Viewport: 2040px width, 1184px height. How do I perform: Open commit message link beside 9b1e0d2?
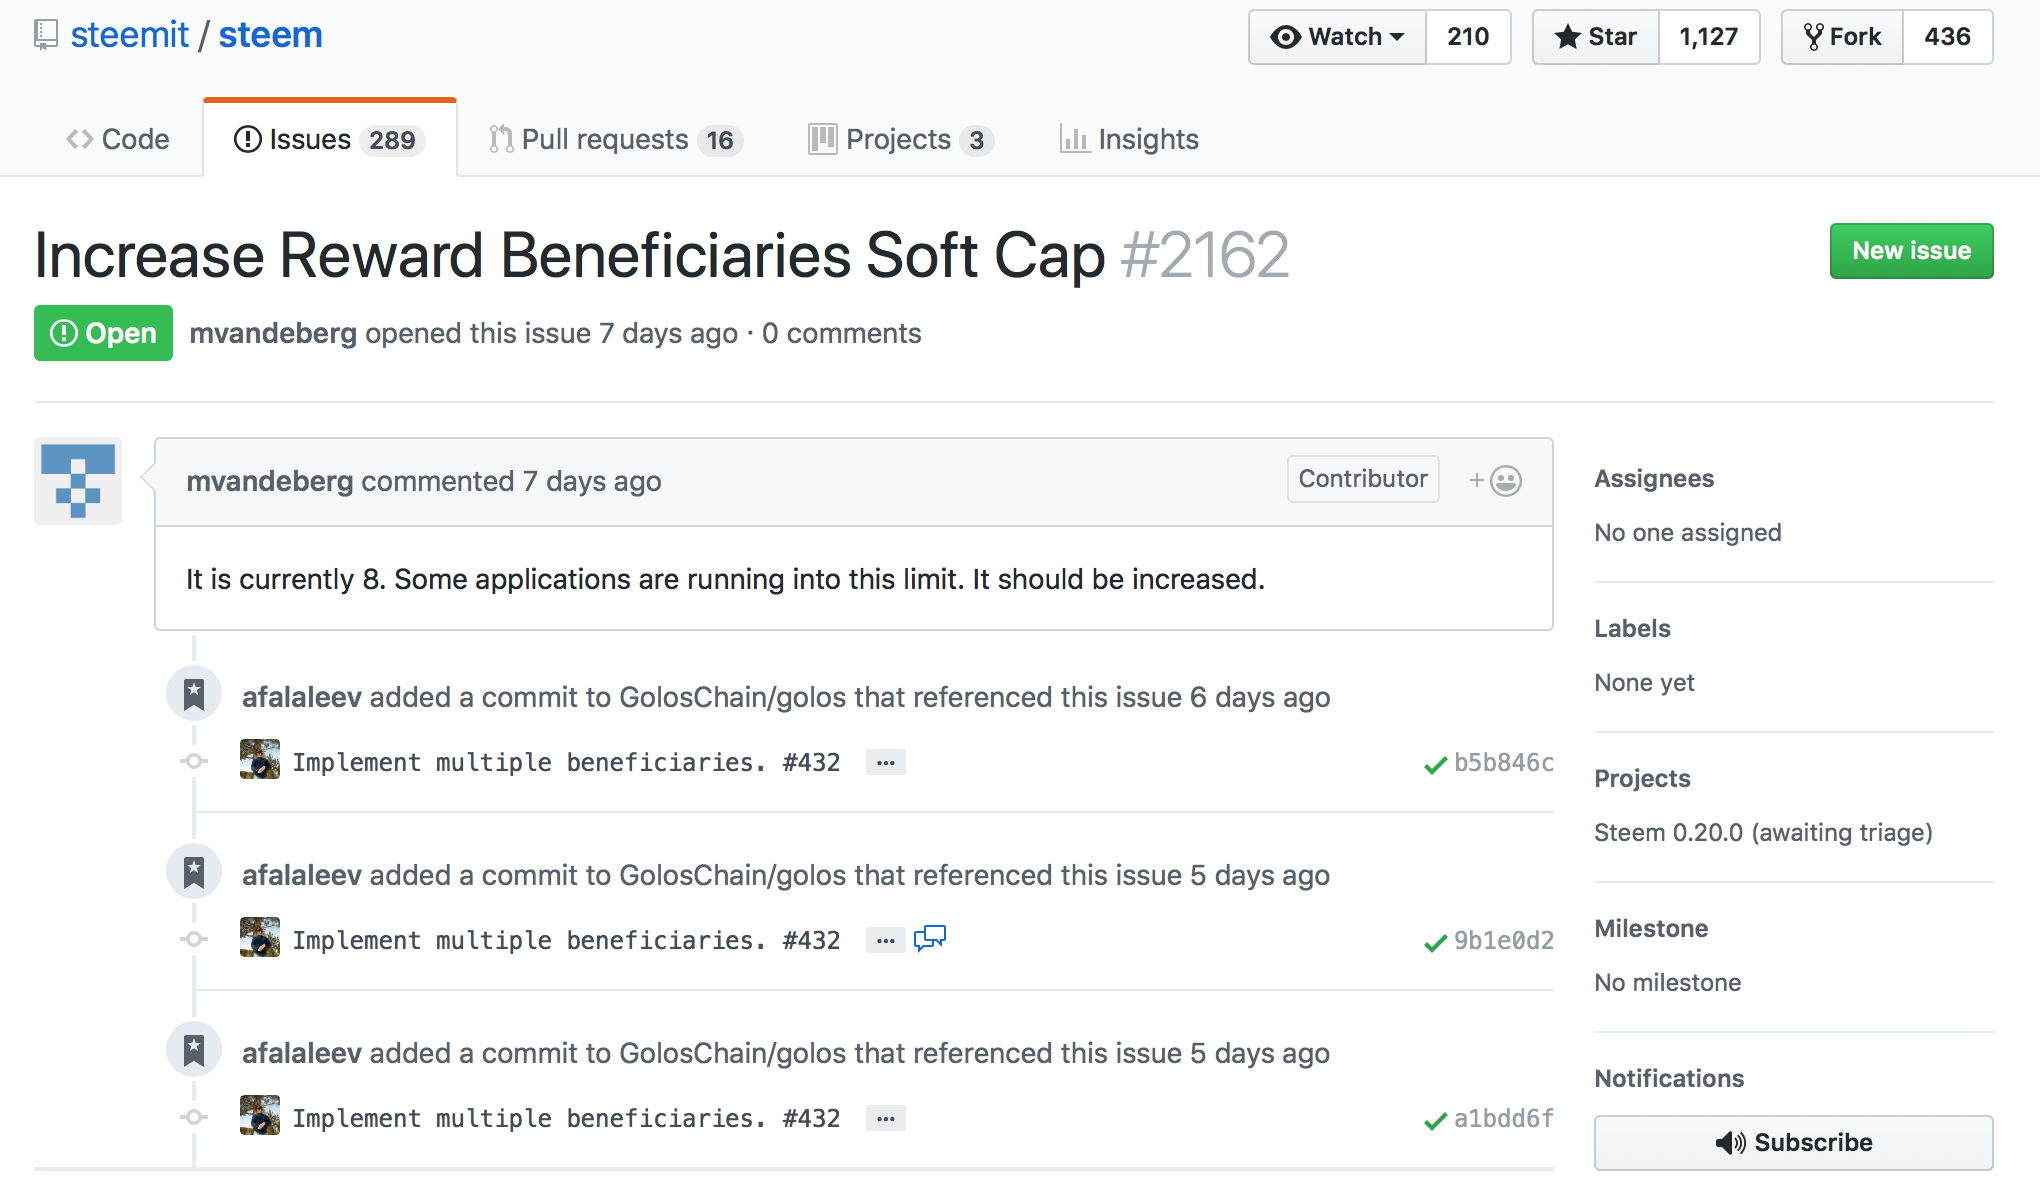[566, 940]
